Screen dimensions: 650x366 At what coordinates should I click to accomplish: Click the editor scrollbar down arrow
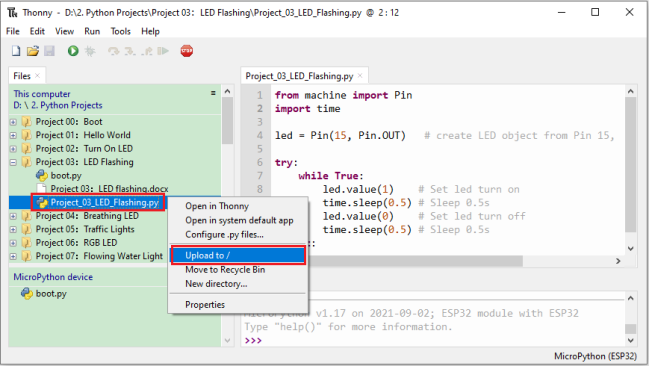pos(631,249)
